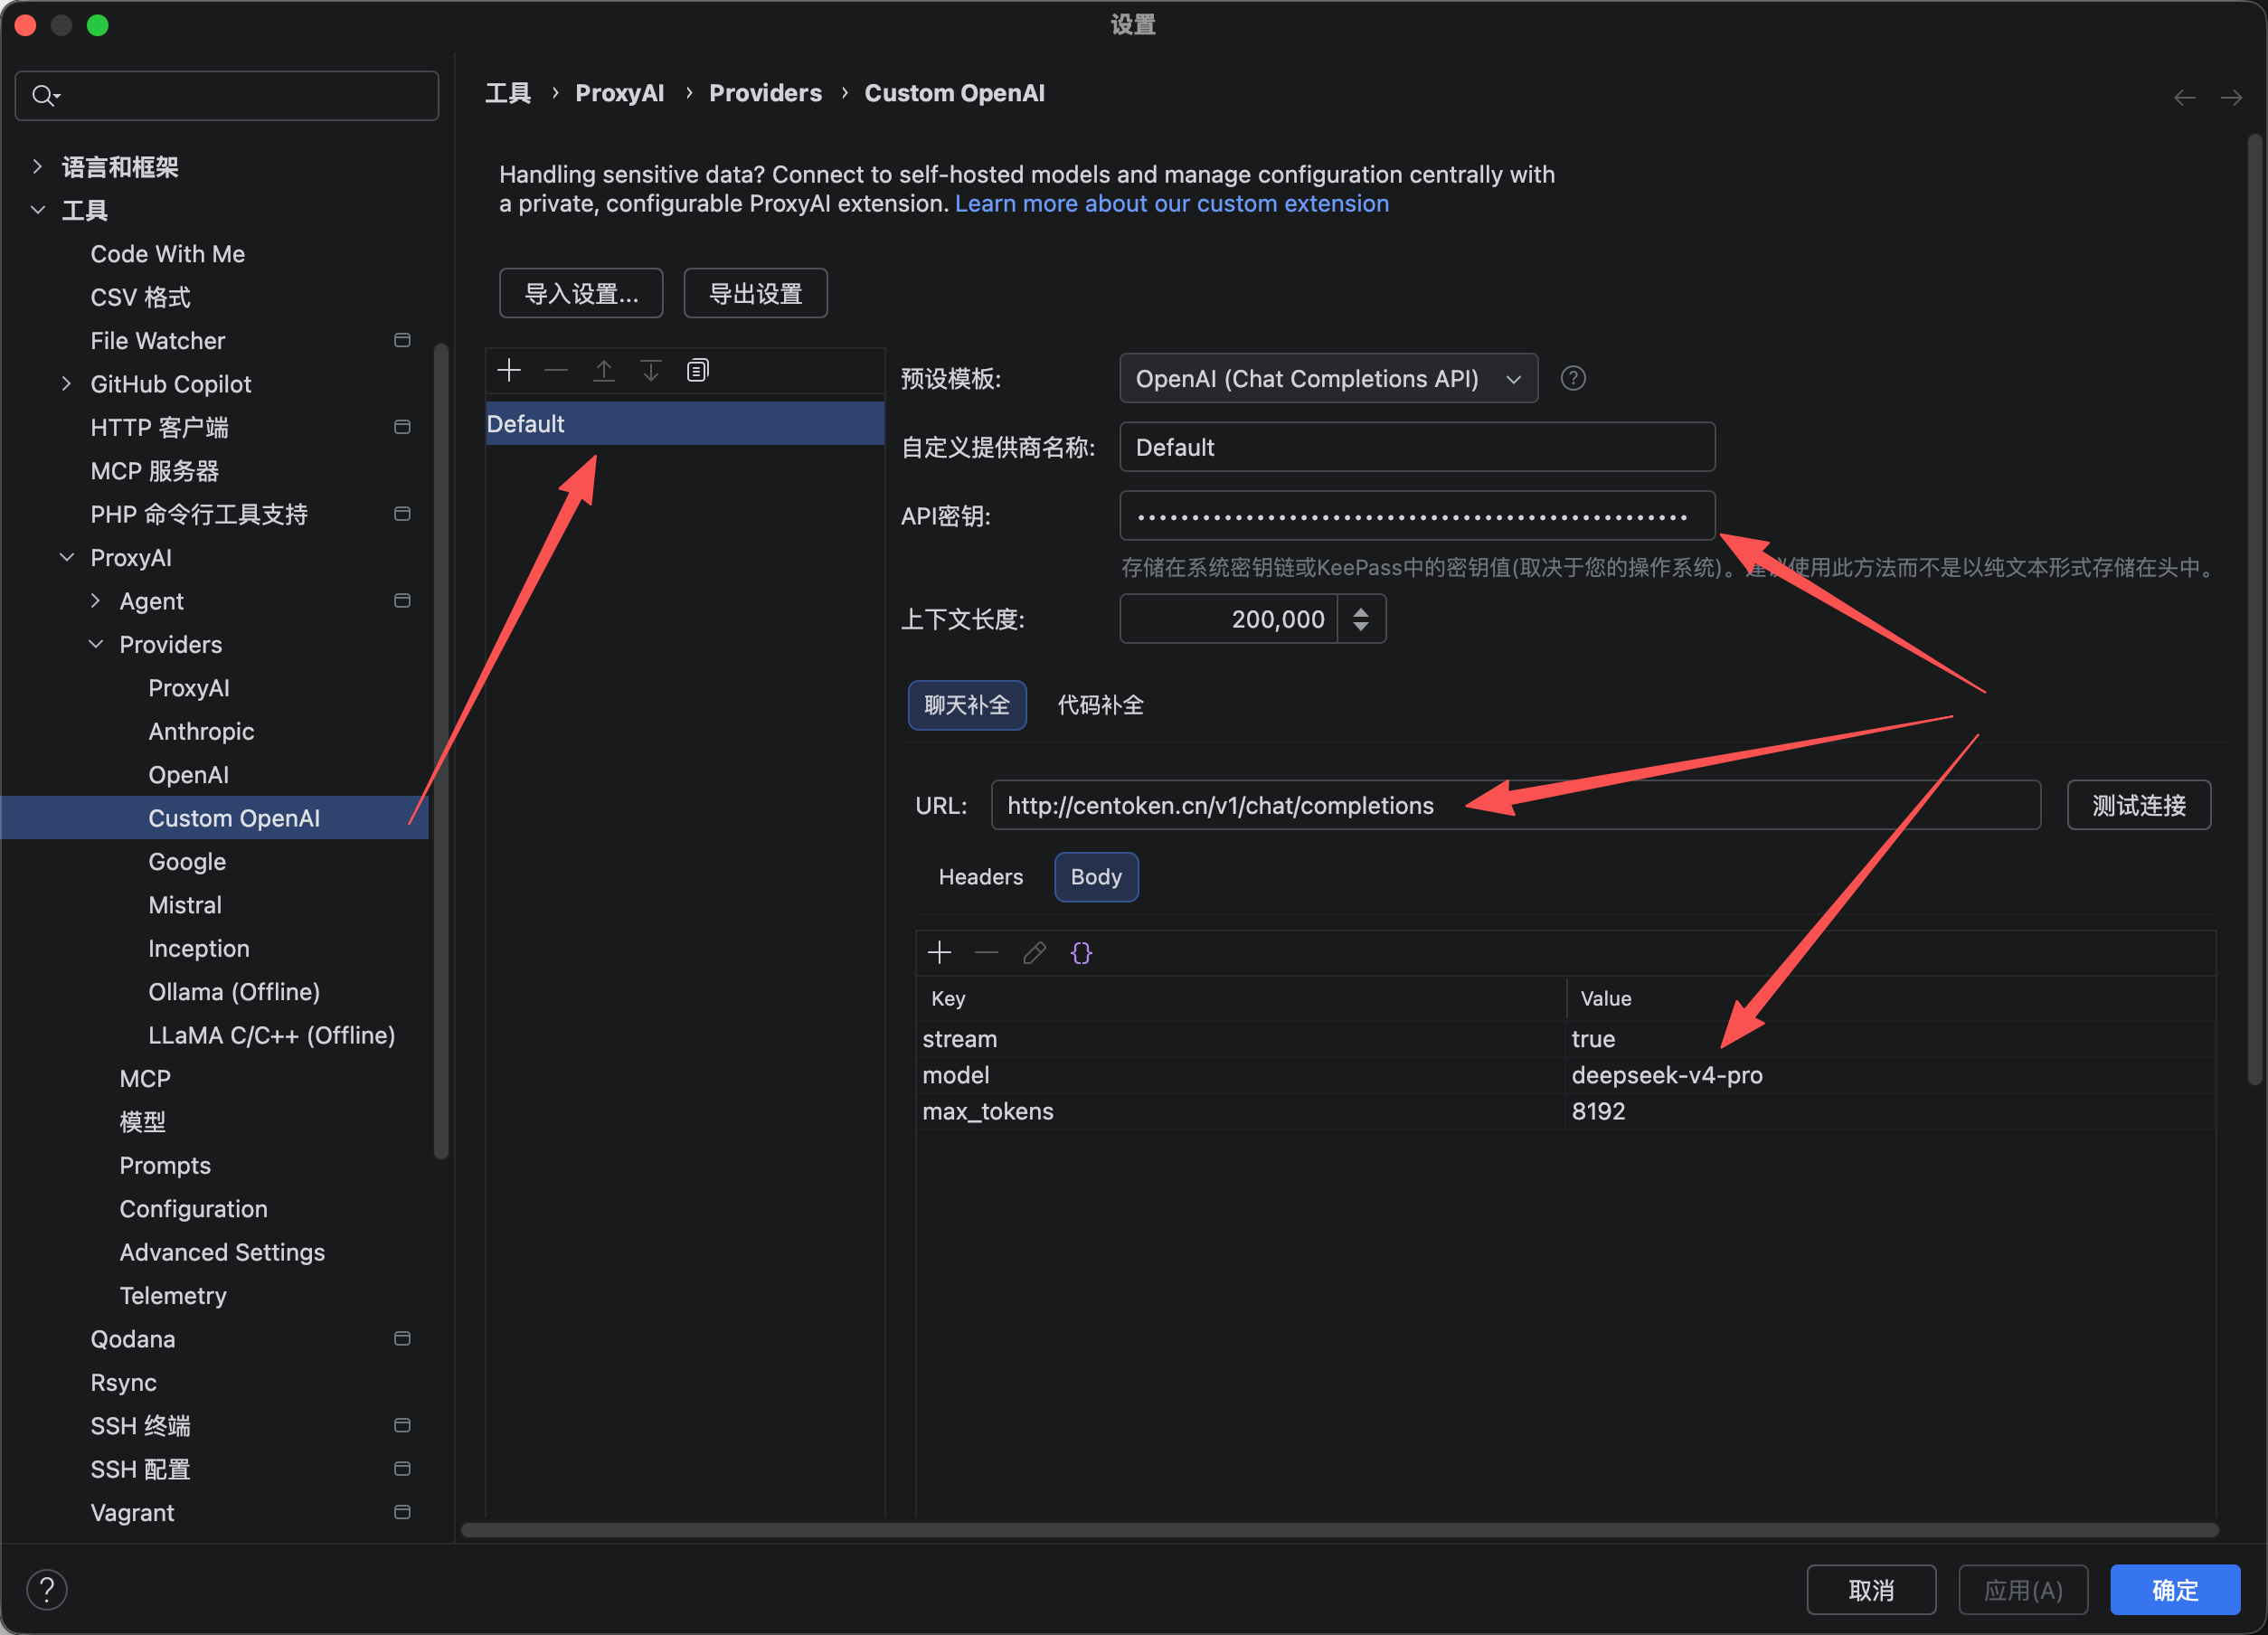The height and width of the screenshot is (1635, 2268).
Task: Click the HTTP 客户端 project-level icon
Action: coord(402,427)
